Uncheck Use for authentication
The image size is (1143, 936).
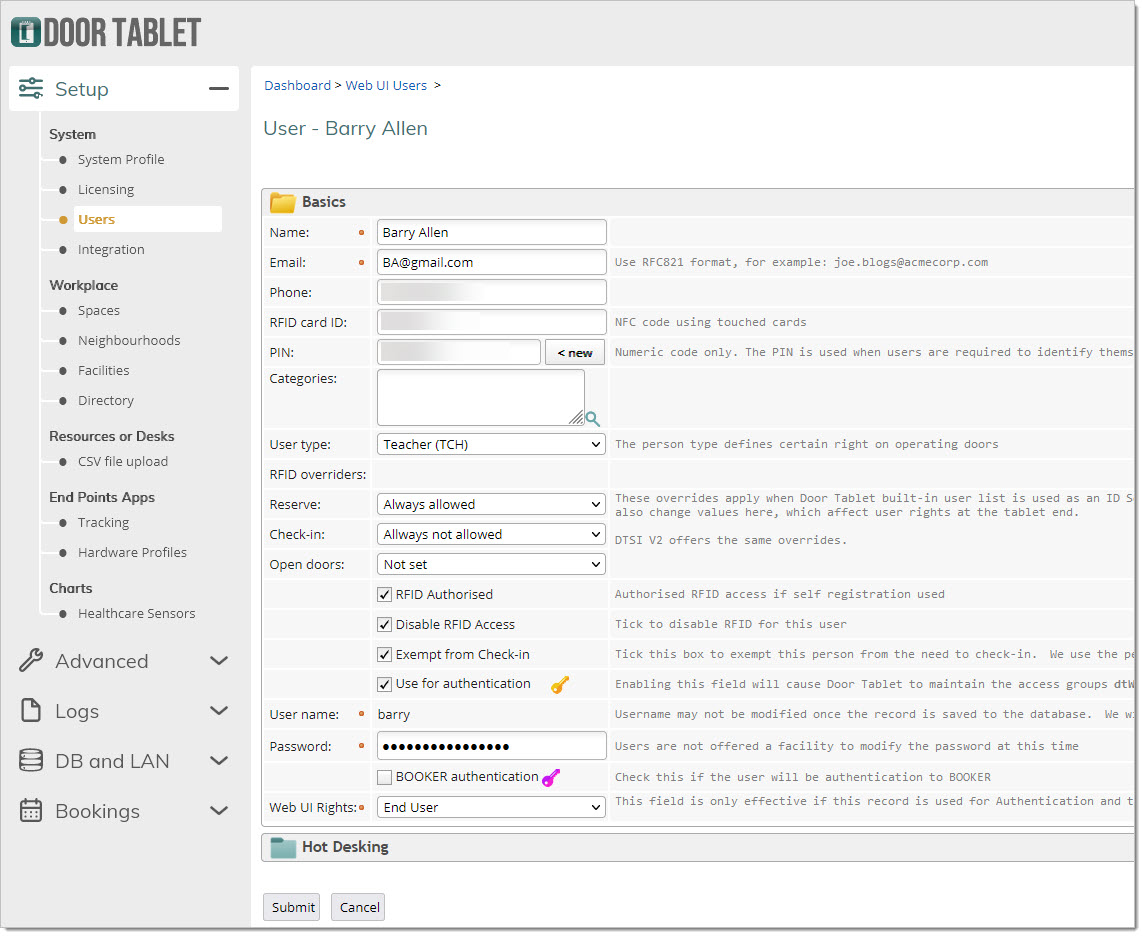tap(384, 685)
